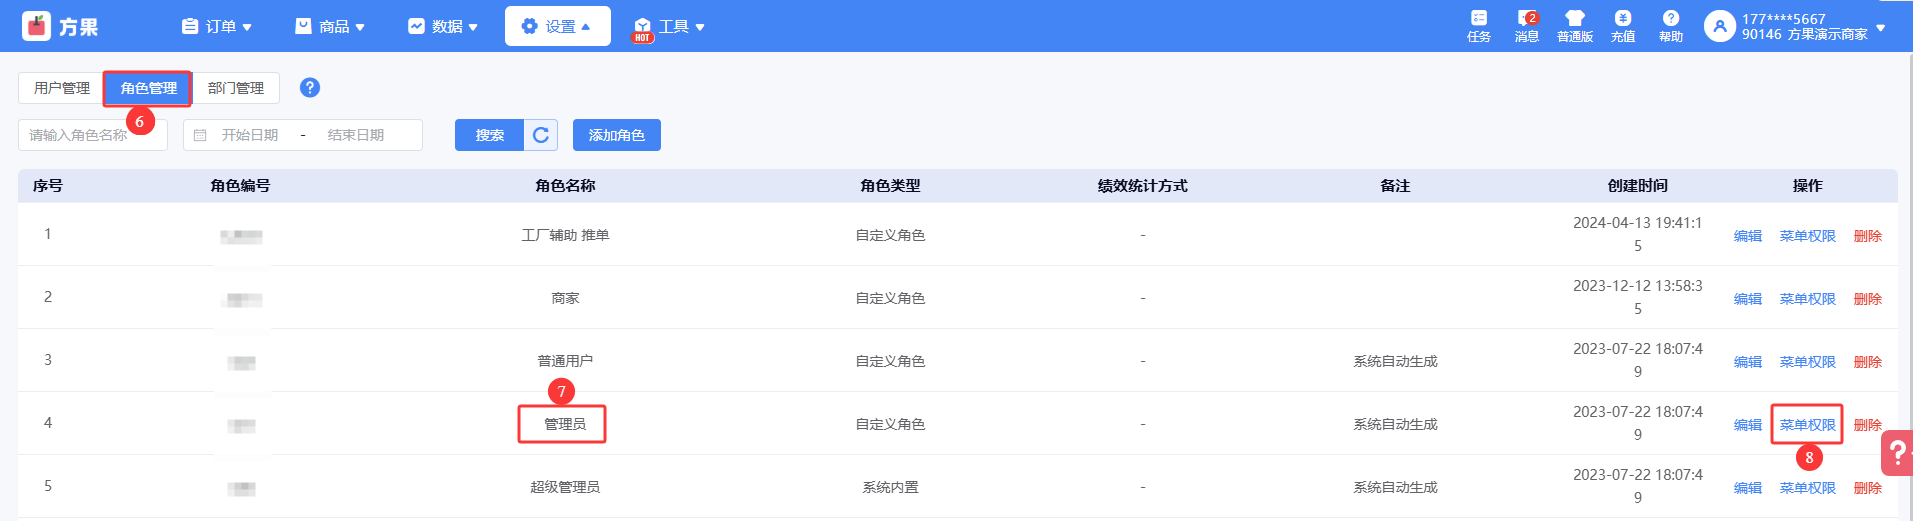Click the 添加角色 button
Image resolution: width=1913 pixels, height=521 pixels.
click(x=616, y=135)
